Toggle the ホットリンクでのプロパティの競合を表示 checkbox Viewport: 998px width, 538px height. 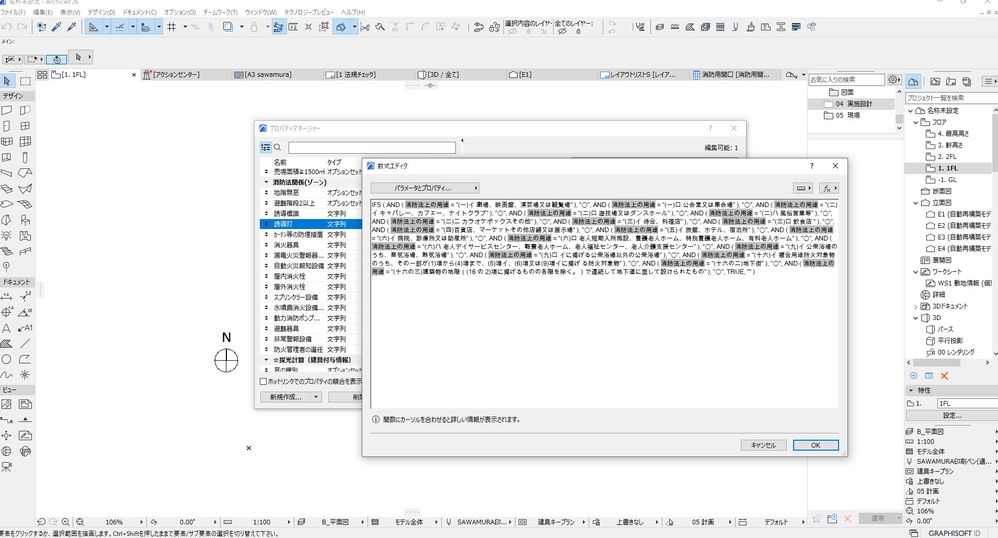point(263,381)
